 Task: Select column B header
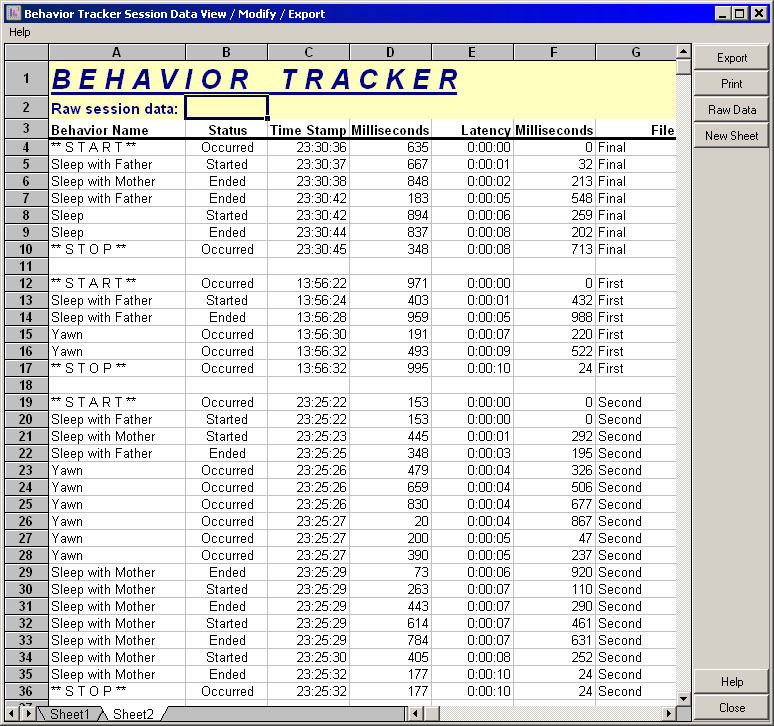point(227,52)
